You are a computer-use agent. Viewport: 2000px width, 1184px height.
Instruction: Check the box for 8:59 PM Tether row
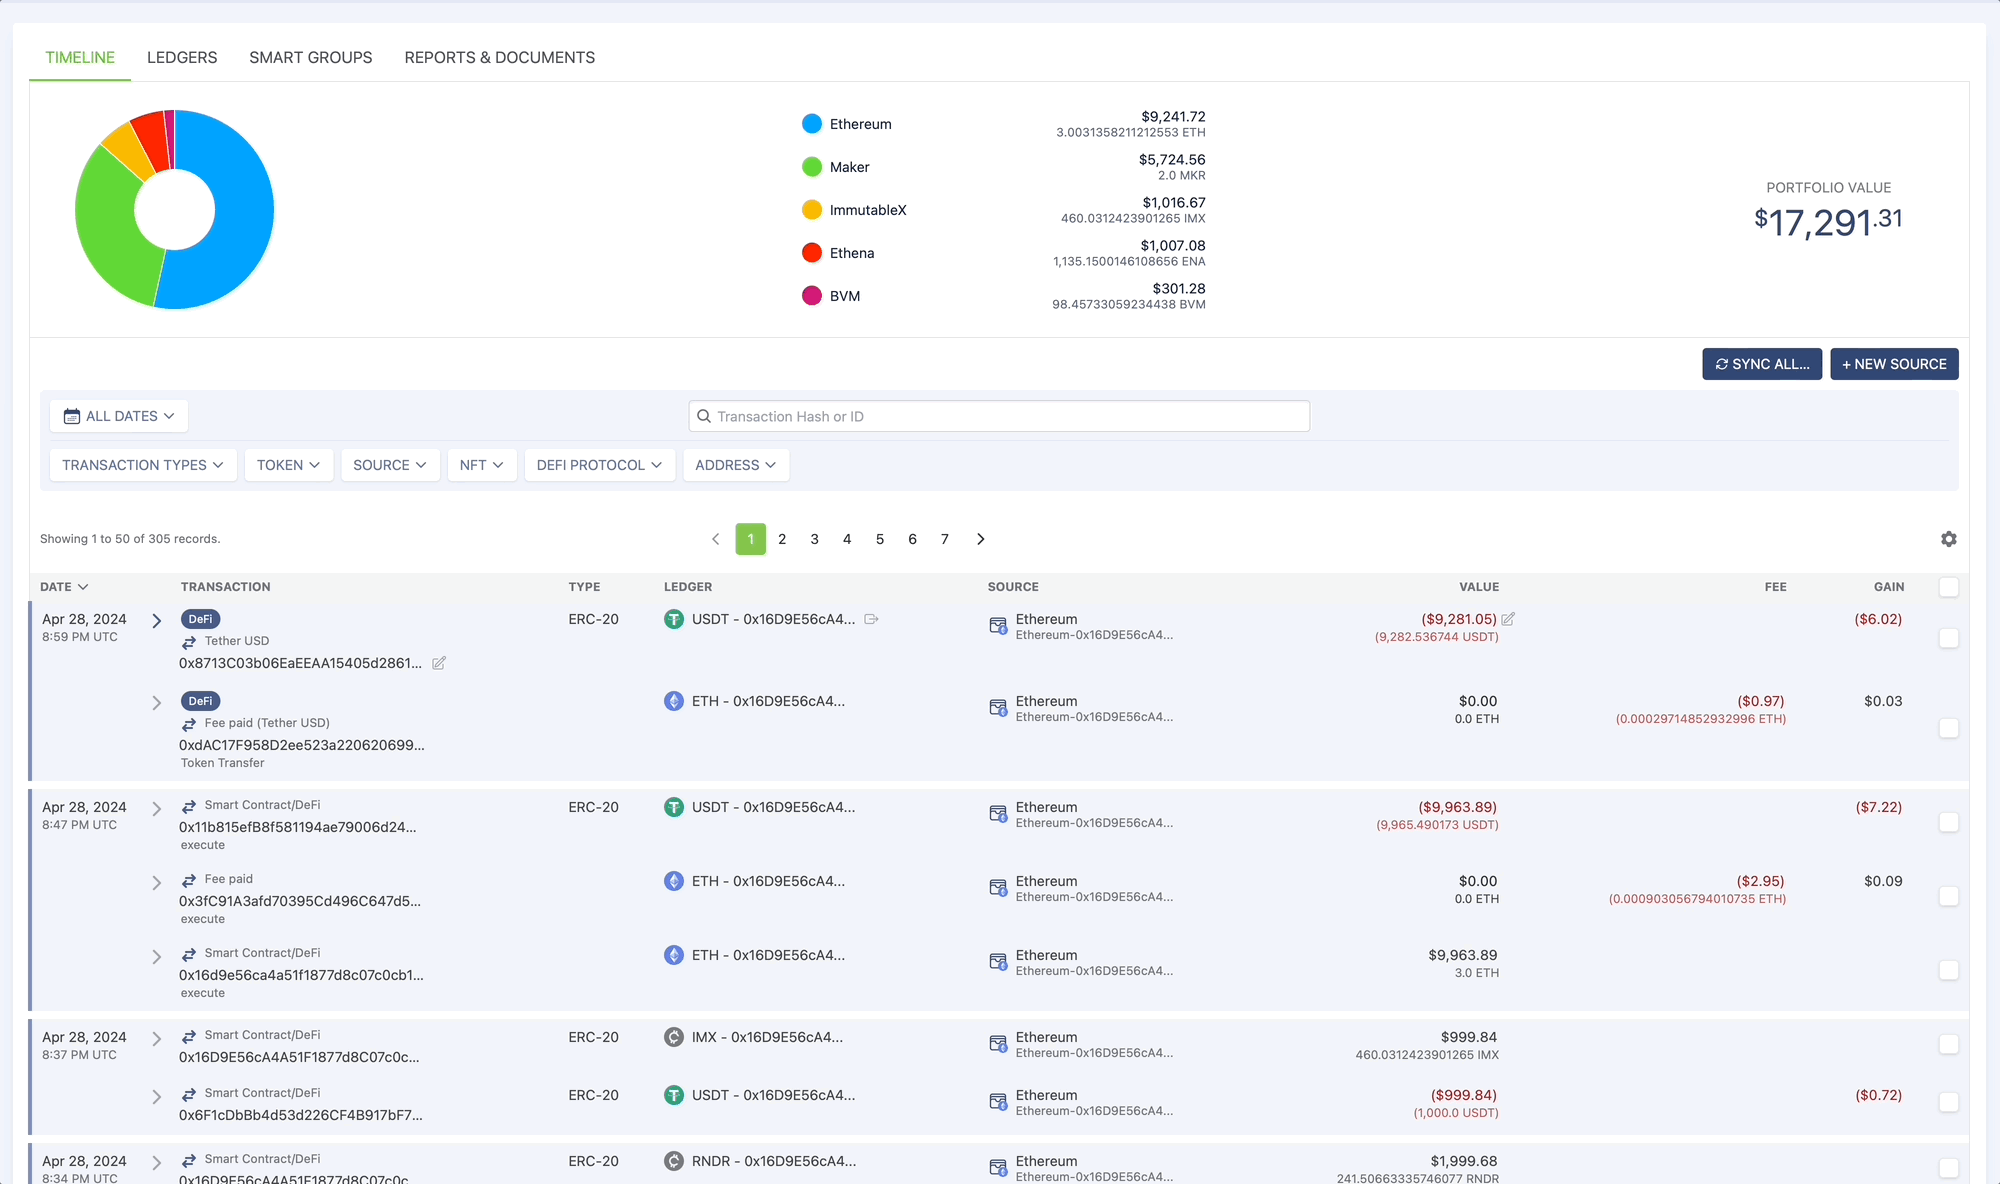(1948, 638)
